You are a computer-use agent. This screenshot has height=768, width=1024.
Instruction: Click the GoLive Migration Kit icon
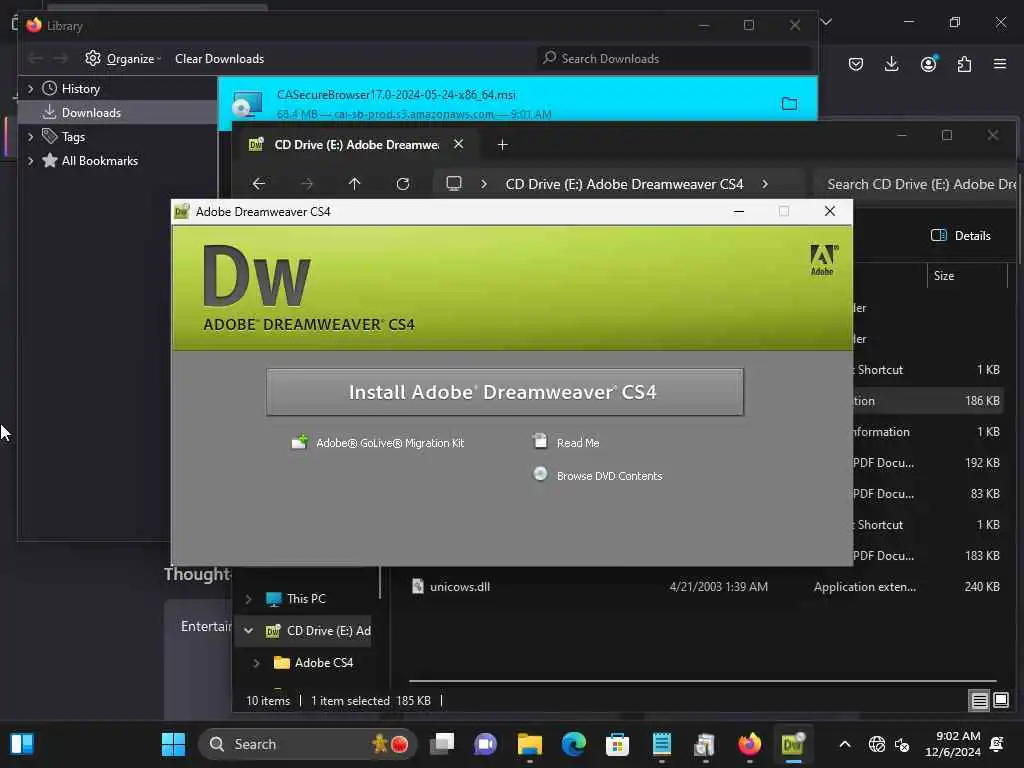tap(300, 442)
